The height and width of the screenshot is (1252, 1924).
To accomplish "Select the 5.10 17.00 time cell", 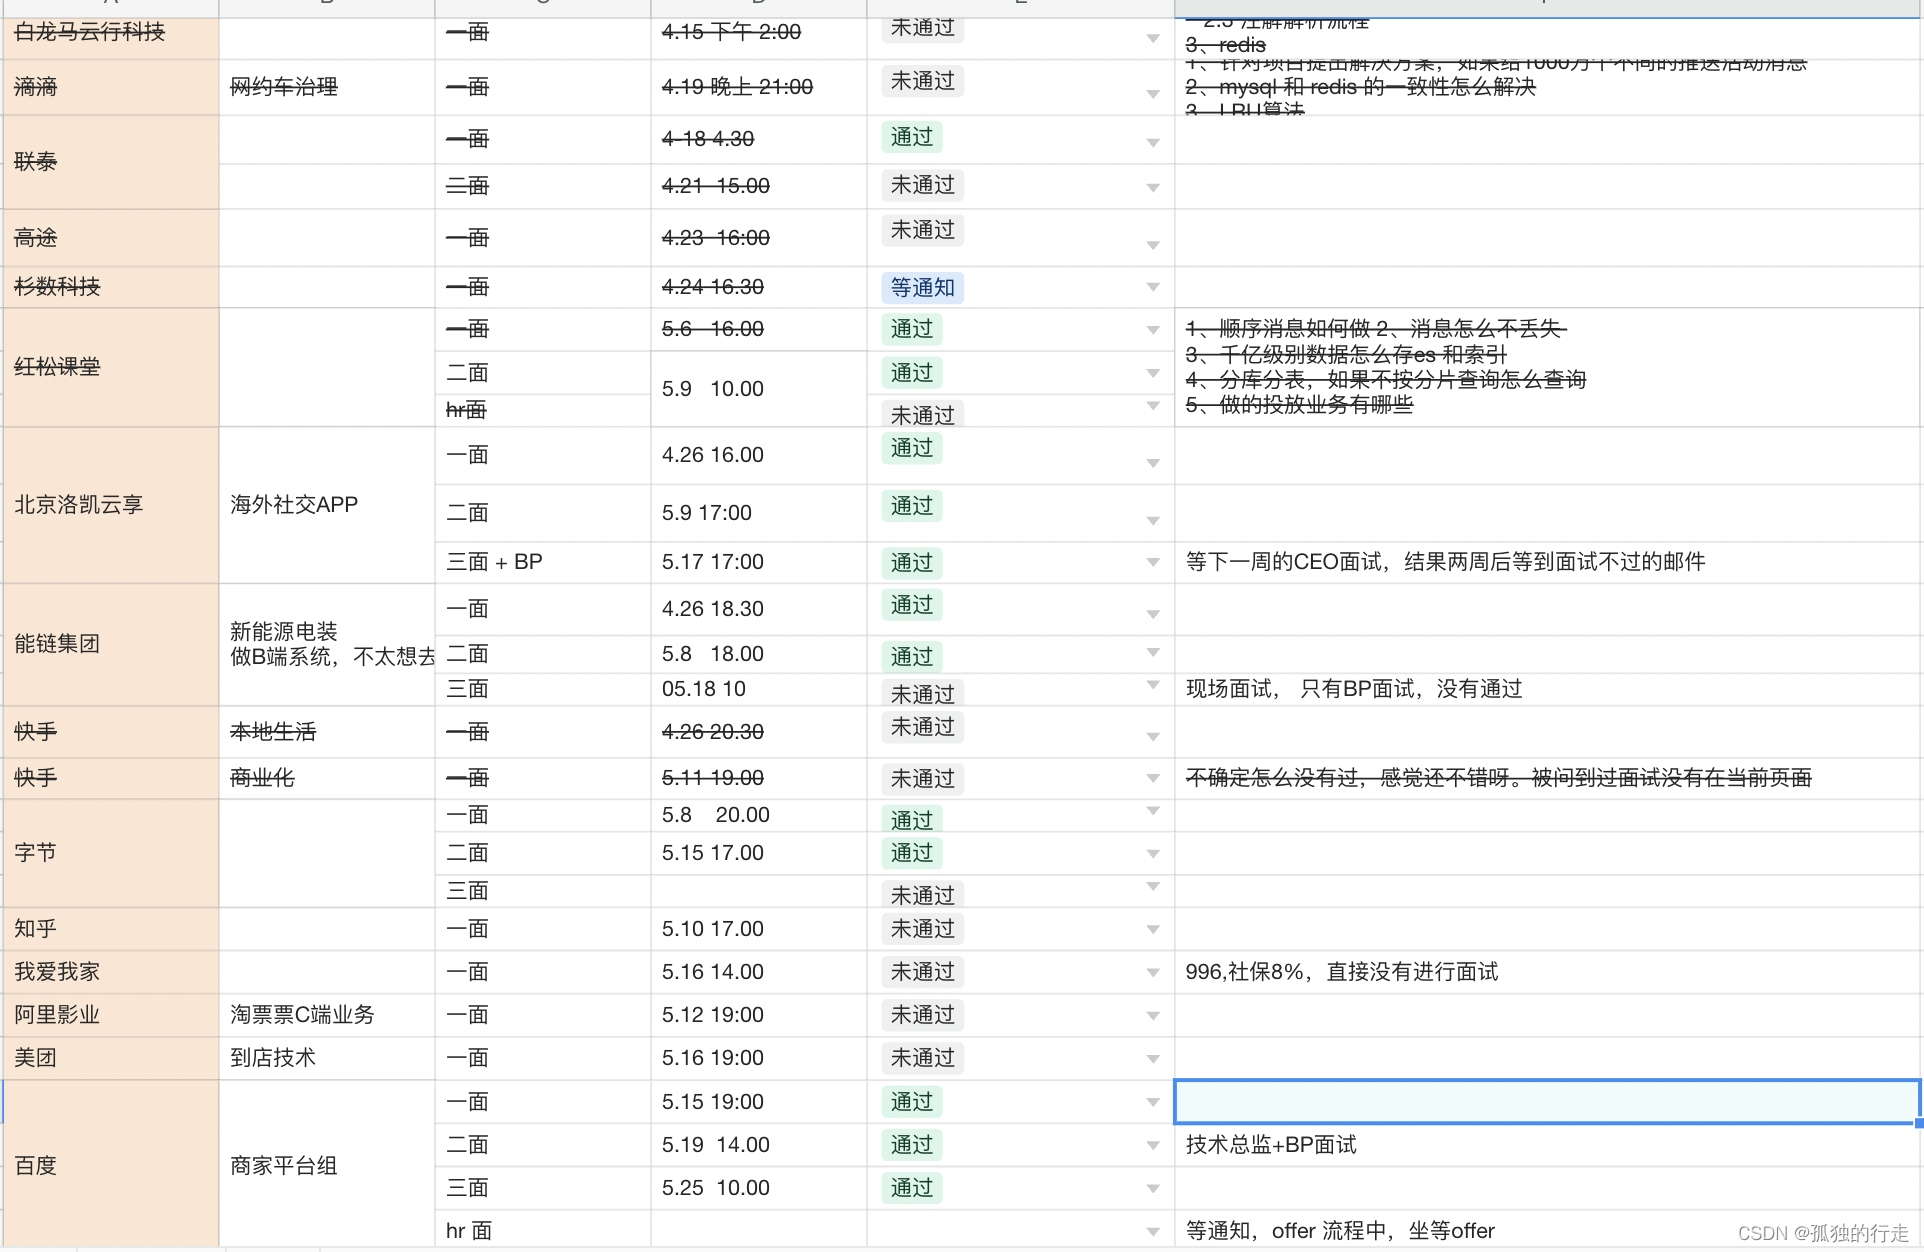I will coord(759,929).
